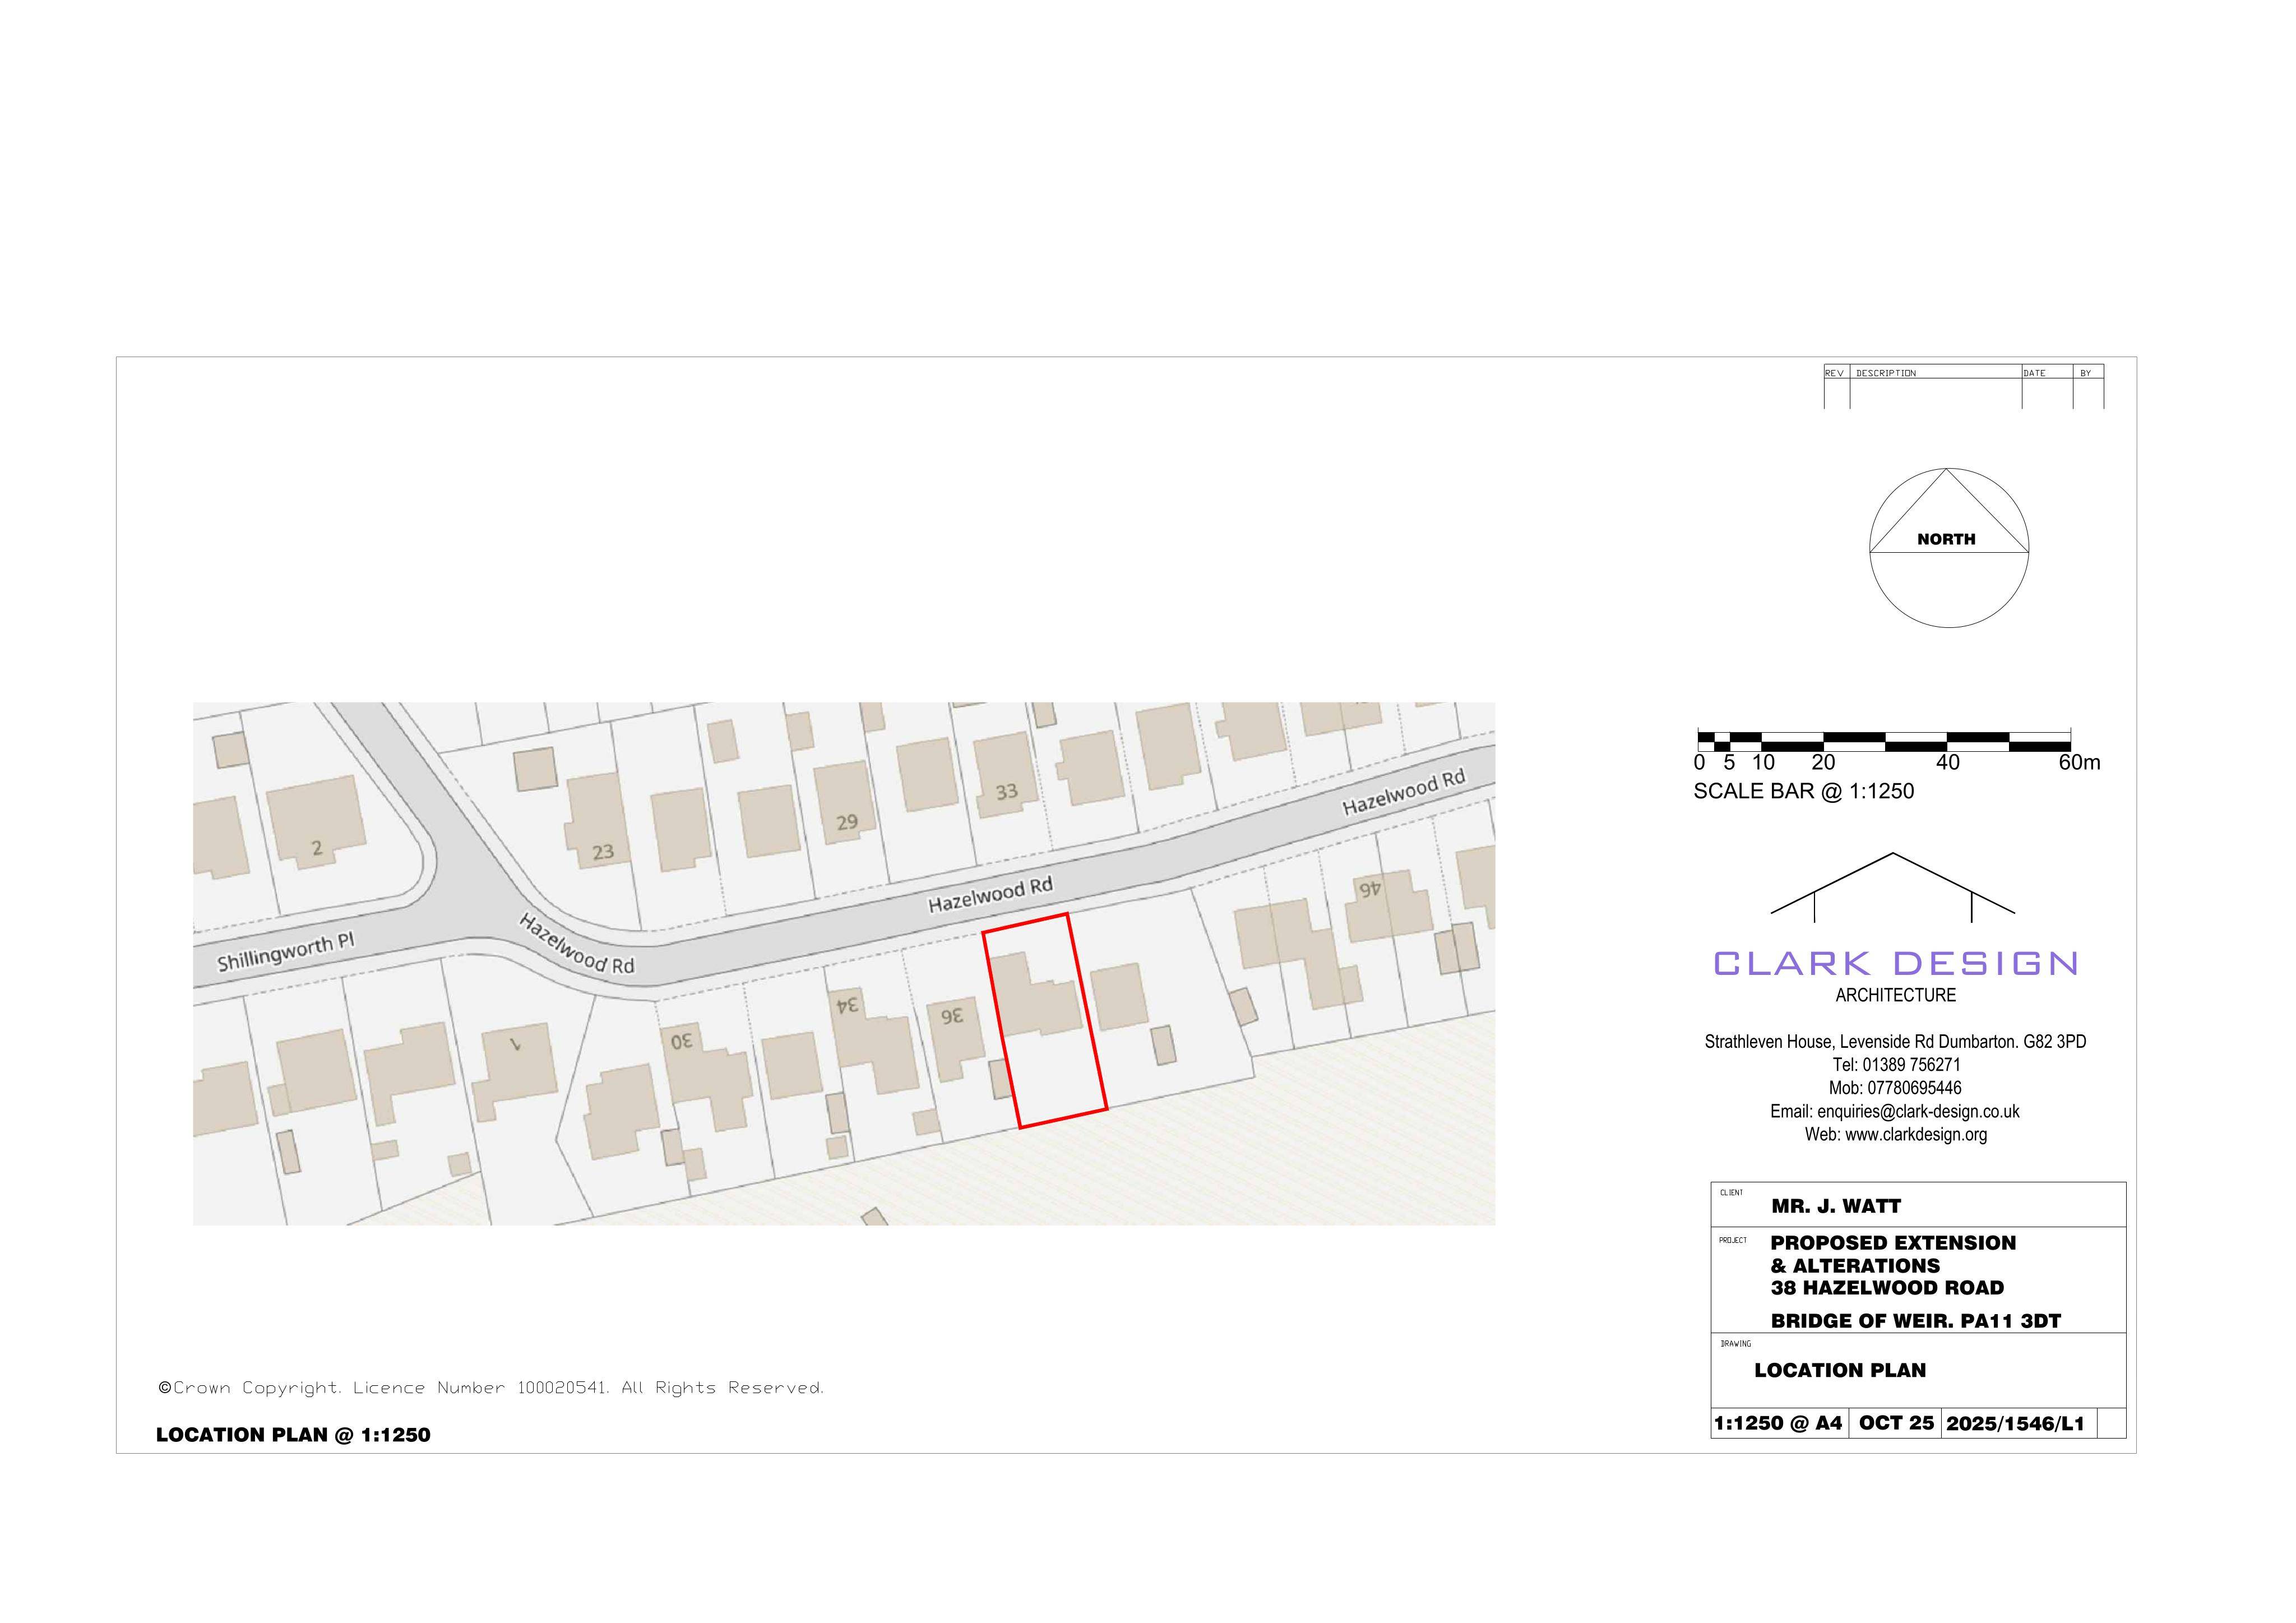Click house number 46 on the map

(1370, 889)
